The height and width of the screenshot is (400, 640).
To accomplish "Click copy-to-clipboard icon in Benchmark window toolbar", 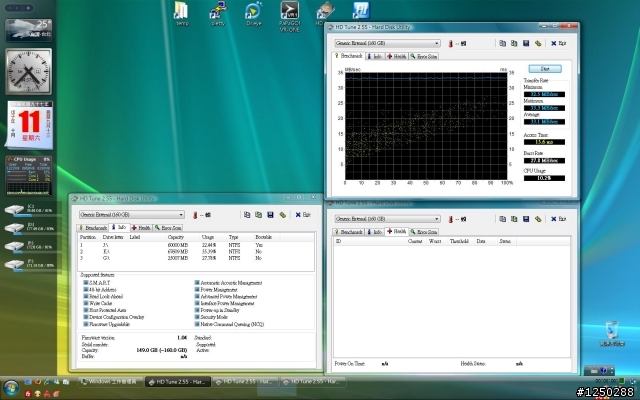I will coord(502,43).
